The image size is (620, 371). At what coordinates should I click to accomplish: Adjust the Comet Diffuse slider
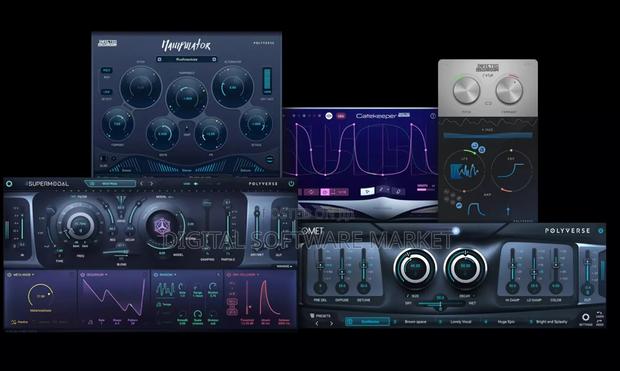(x=342, y=271)
